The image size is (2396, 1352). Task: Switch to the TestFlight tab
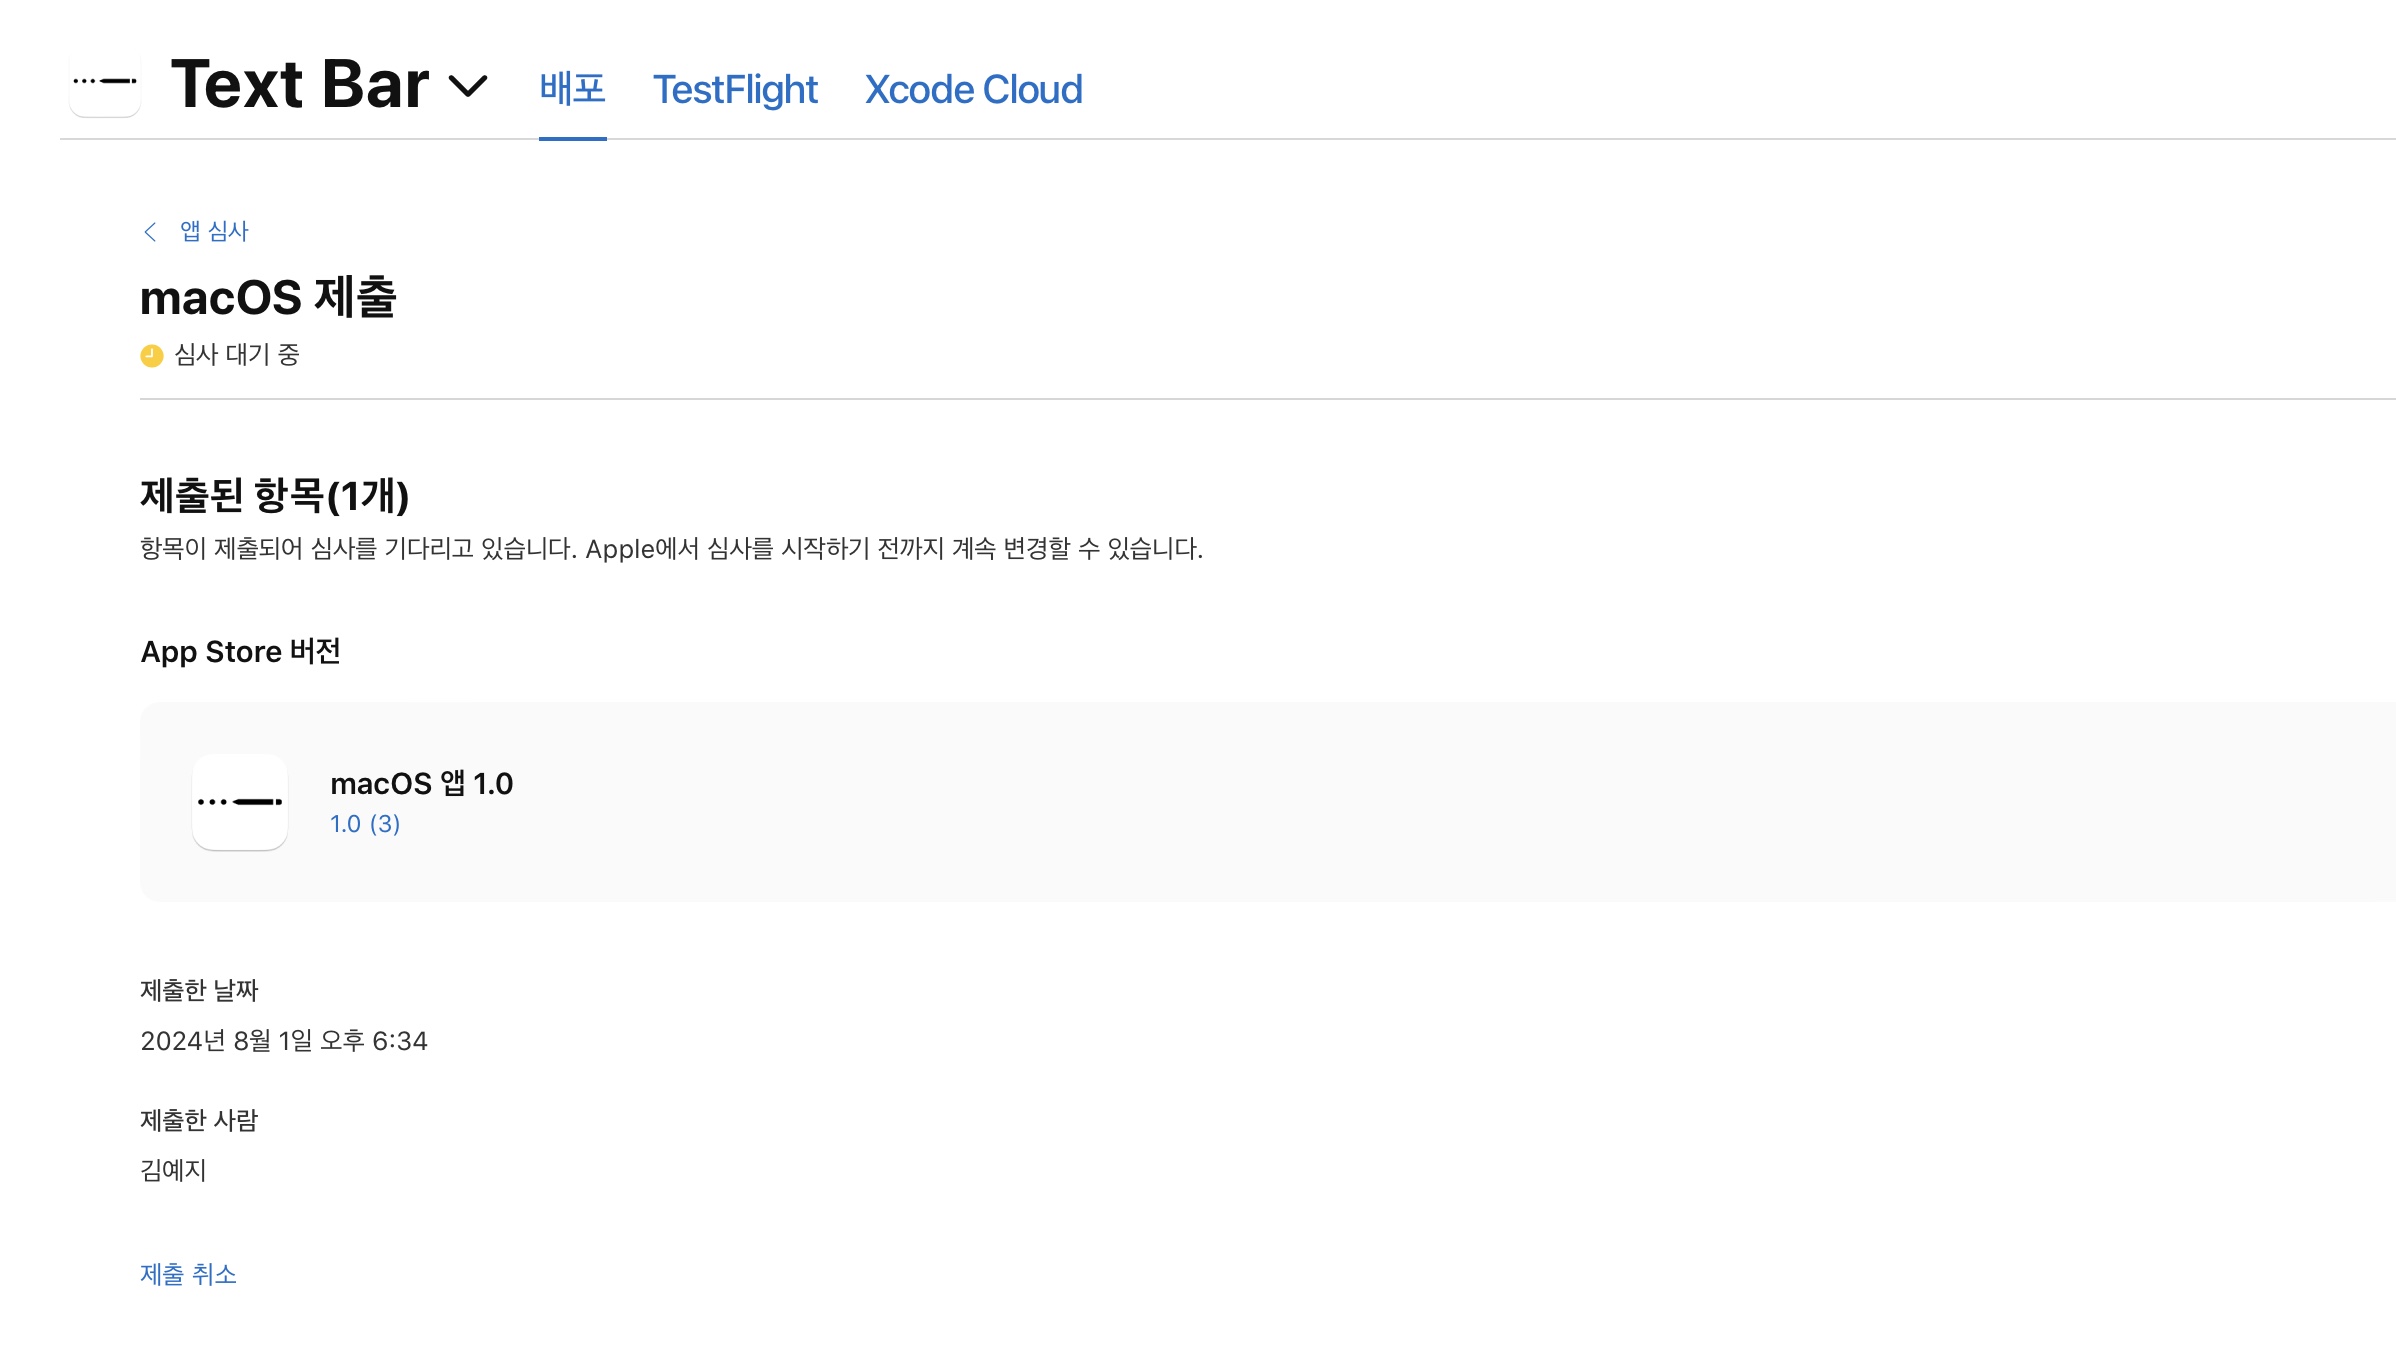click(x=735, y=89)
